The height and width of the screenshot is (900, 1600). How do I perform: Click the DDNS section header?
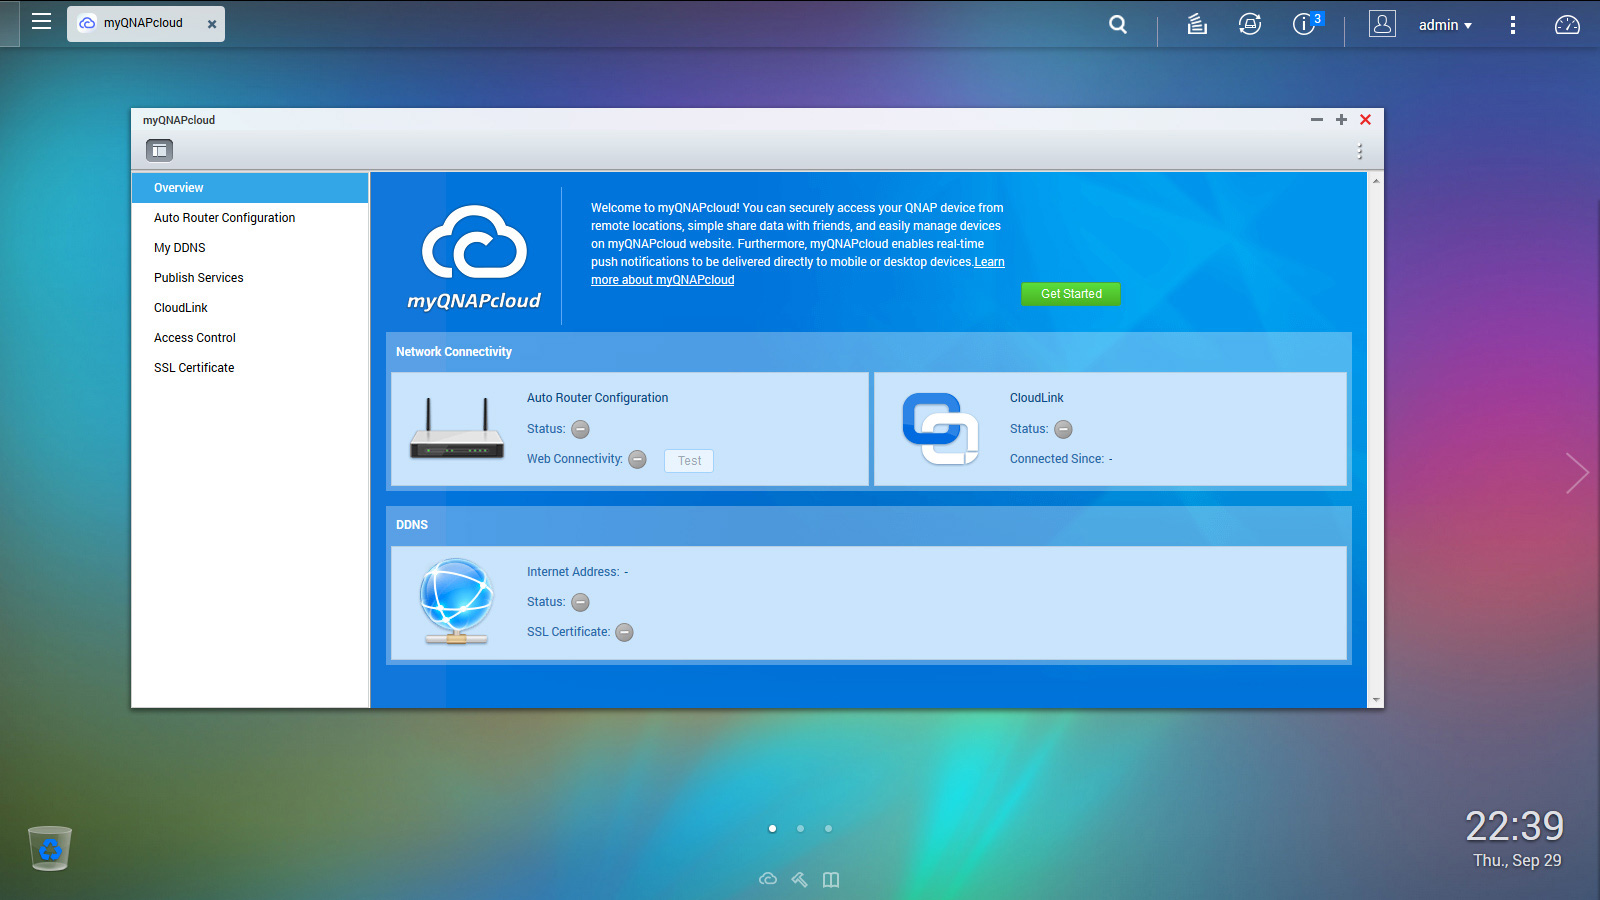[412, 525]
